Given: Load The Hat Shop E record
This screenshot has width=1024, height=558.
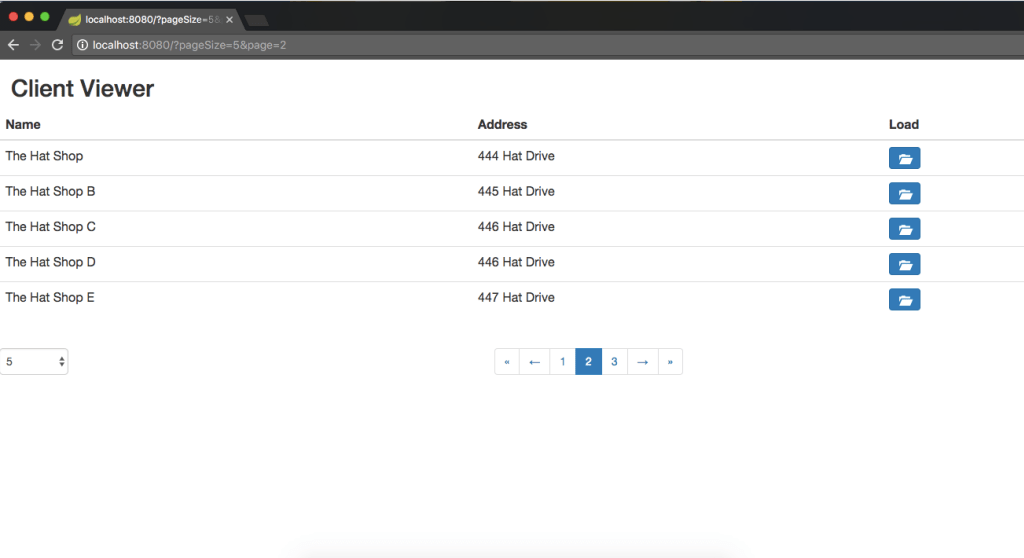Looking at the screenshot, I should (904, 299).
